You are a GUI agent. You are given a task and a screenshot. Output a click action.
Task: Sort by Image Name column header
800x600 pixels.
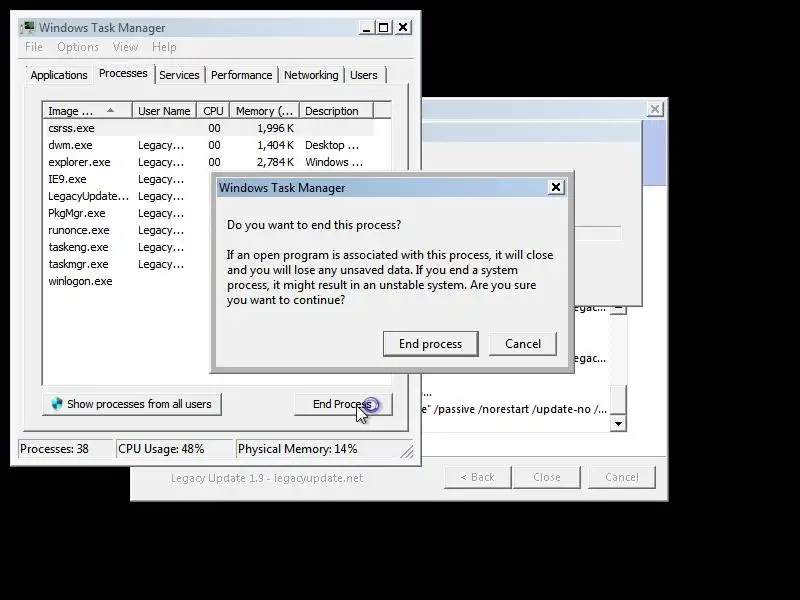(x=87, y=111)
